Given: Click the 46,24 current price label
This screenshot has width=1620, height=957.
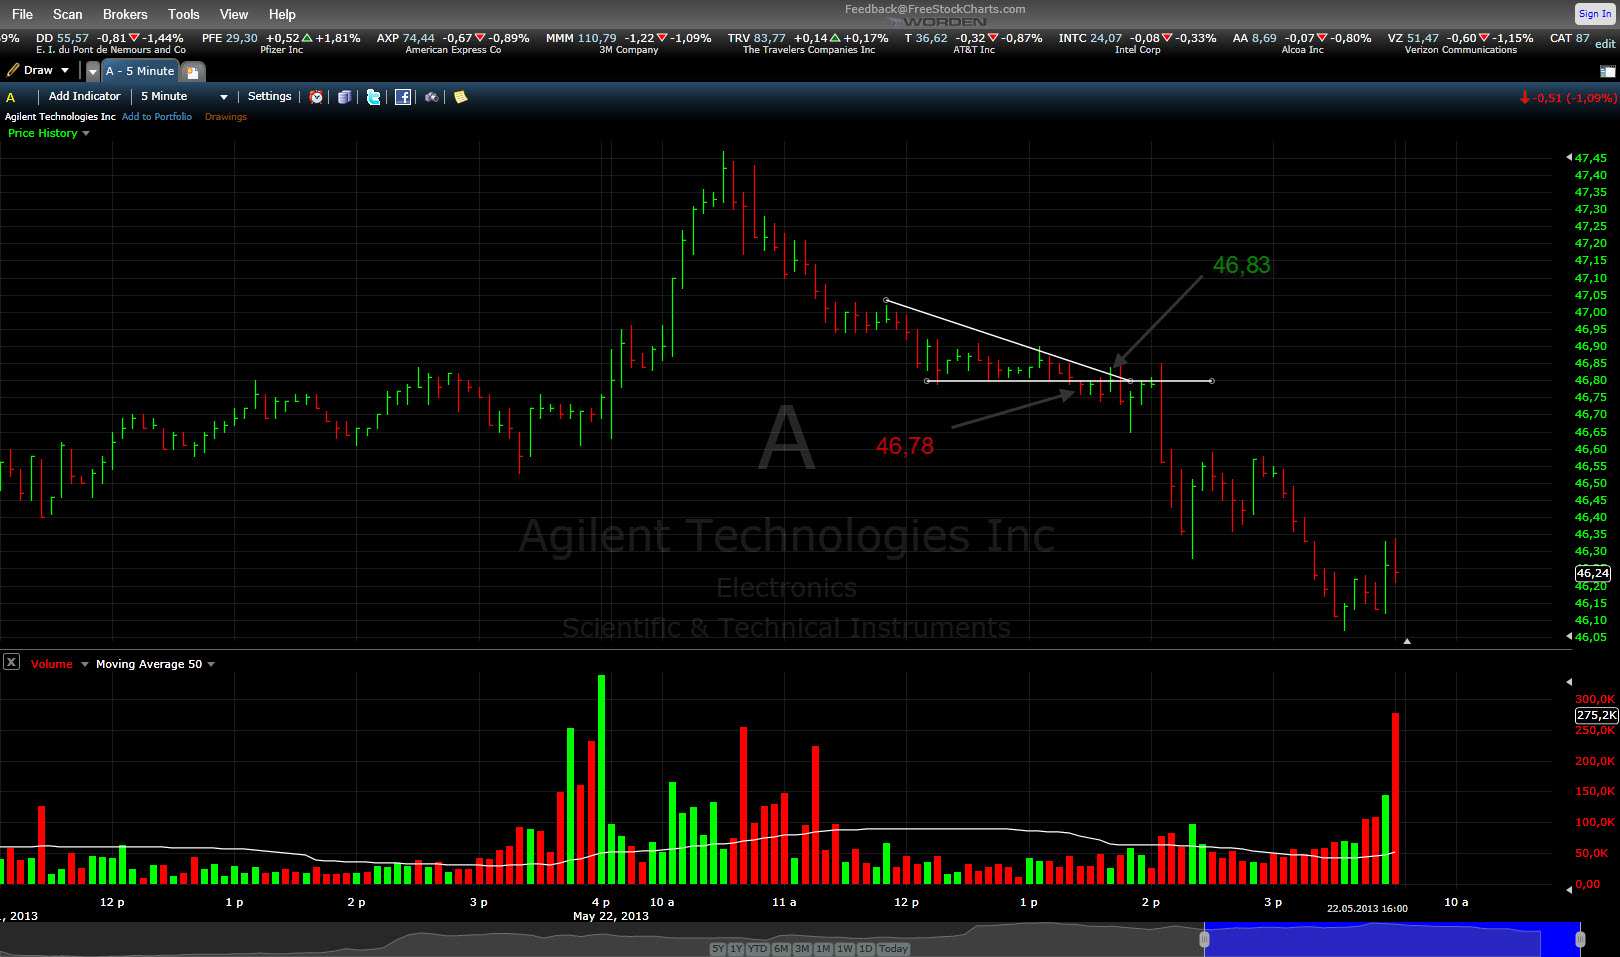Looking at the screenshot, I should [1593, 573].
